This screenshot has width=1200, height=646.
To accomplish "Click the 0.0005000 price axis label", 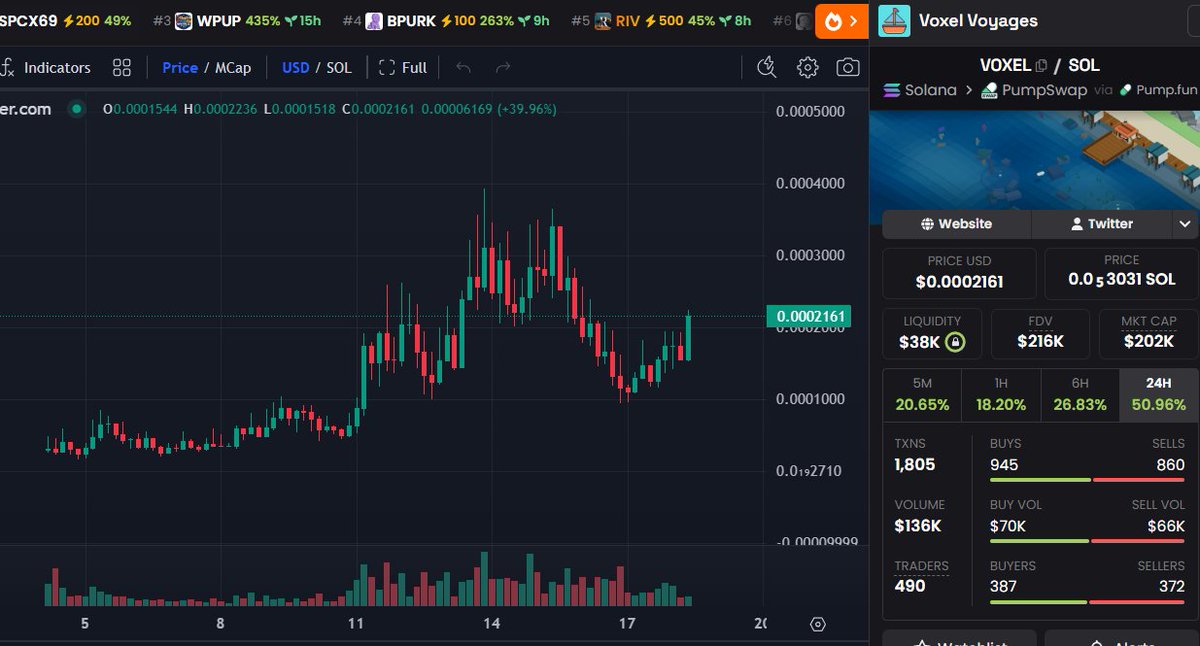I will coord(810,111).
